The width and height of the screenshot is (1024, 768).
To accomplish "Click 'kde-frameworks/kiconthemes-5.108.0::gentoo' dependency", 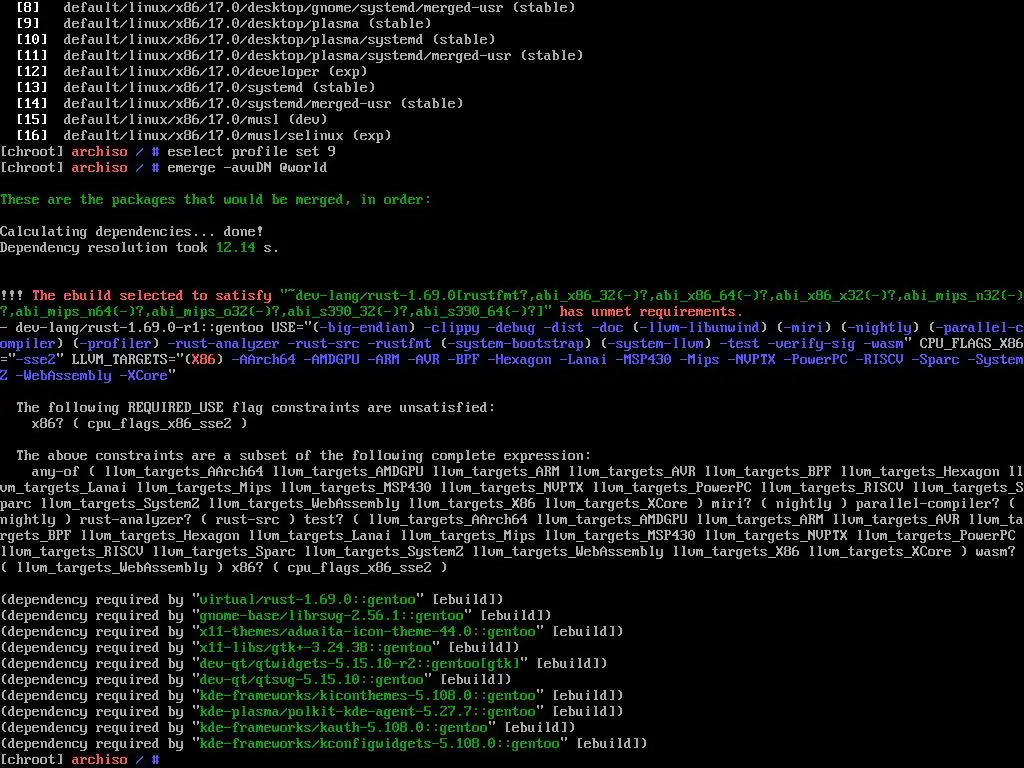I will 368,696.
